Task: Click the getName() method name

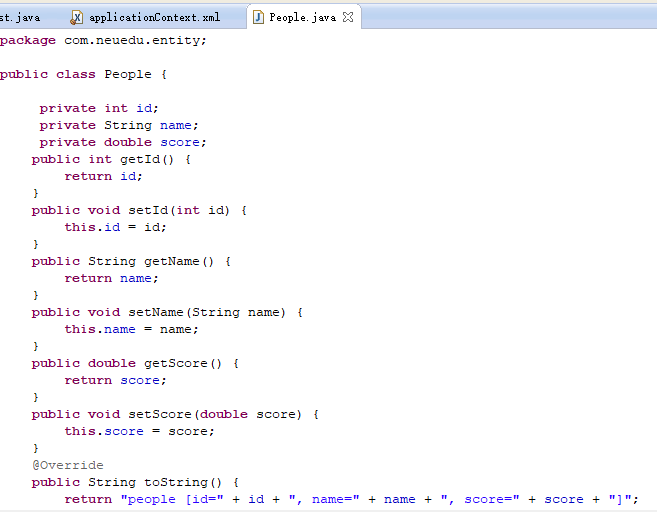Action: click(x=179, y=261)
